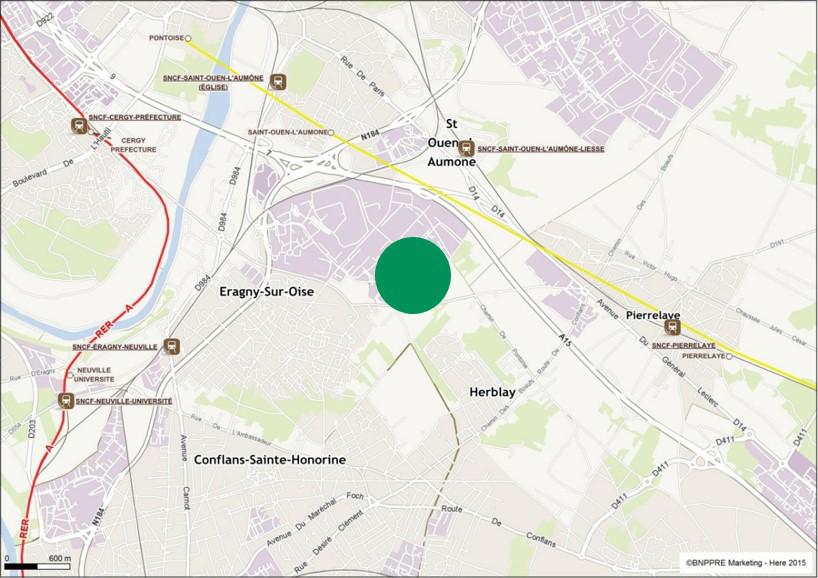This screenshot has height=578, width=818.
Task: Click the green circle site marker
Action: click(x=411, y=276)
